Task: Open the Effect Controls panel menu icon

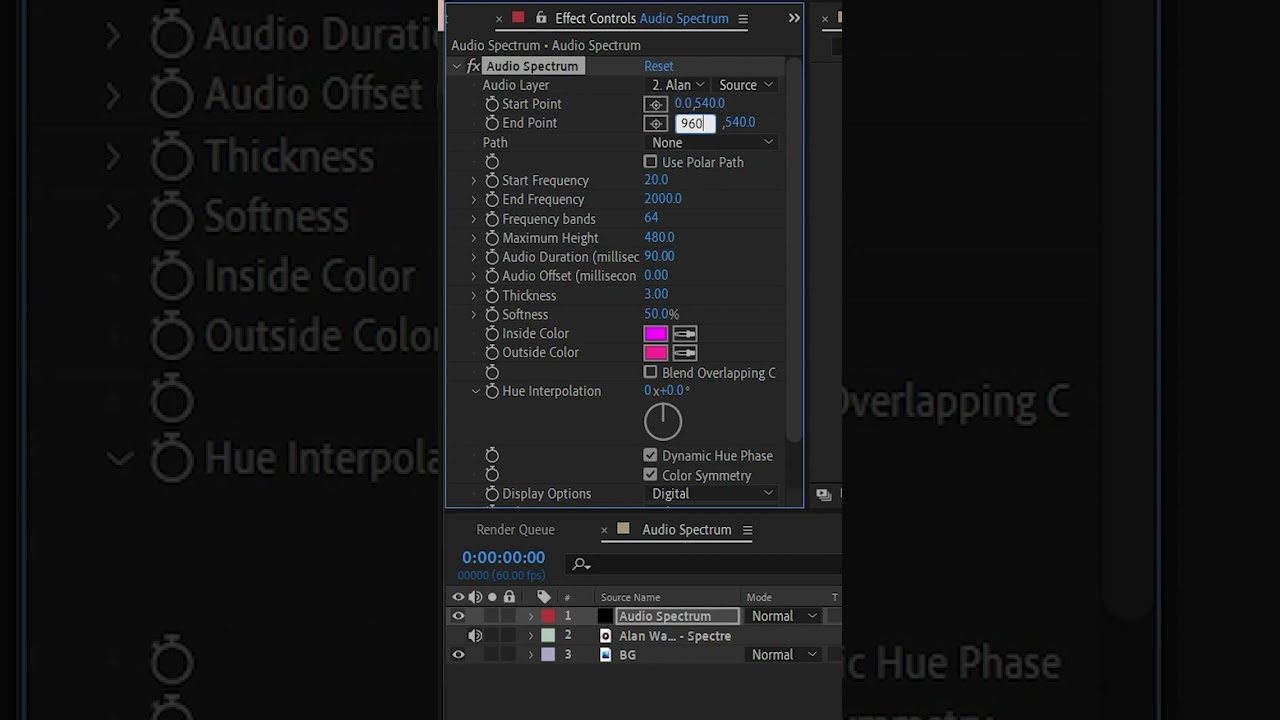Action: coord(743,18)
